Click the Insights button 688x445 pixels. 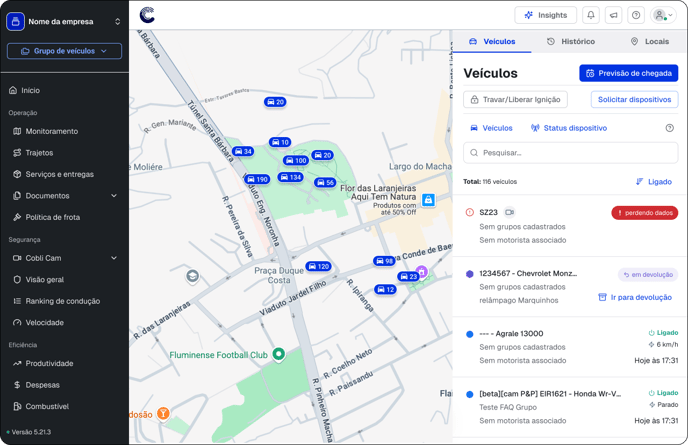(546, 15)
